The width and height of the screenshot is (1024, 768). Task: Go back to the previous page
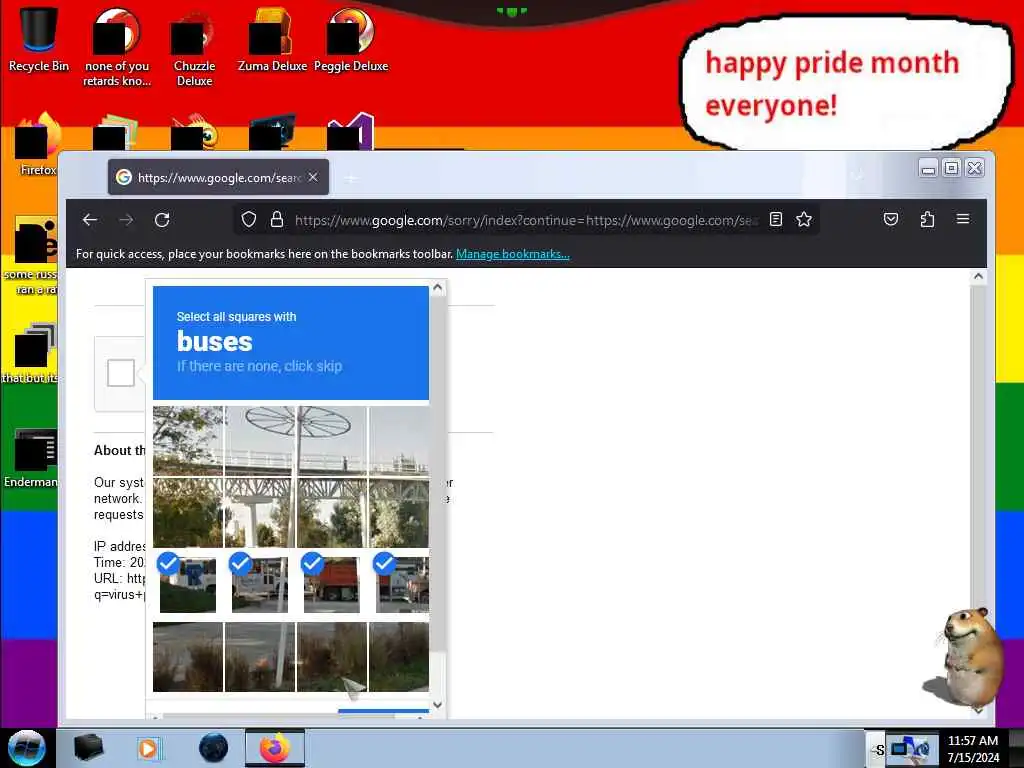(90, 220)
